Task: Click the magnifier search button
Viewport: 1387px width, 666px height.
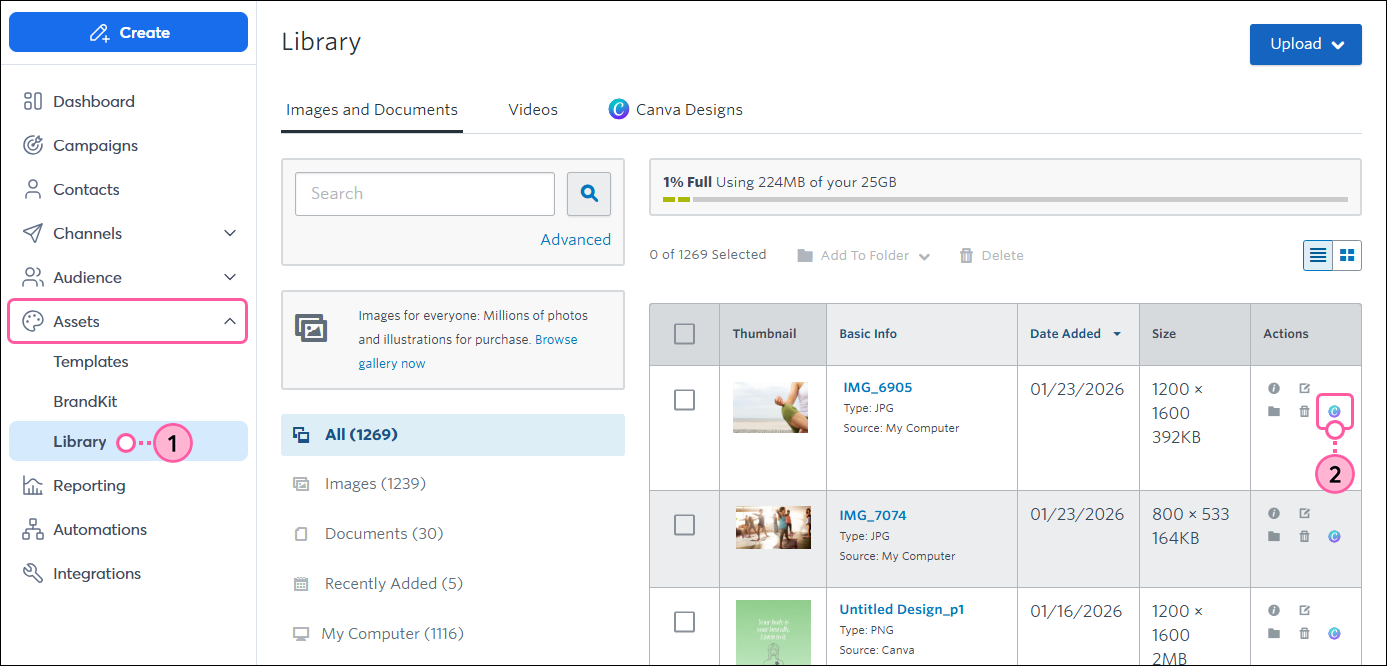Action: [589, 194]
